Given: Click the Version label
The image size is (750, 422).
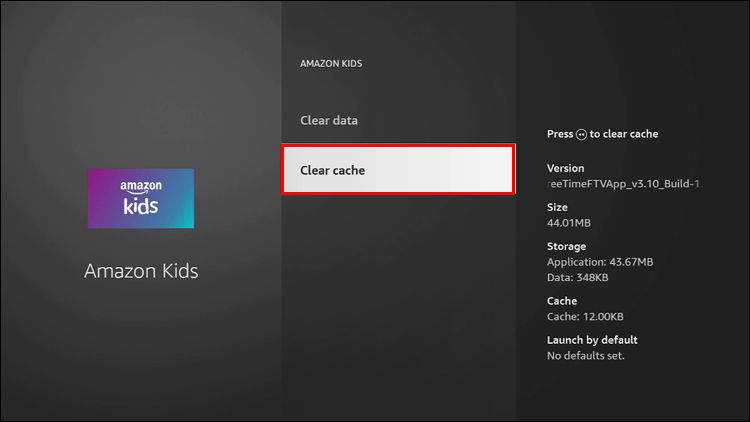Looking at the screenshot, I should [x=565, y=168].
